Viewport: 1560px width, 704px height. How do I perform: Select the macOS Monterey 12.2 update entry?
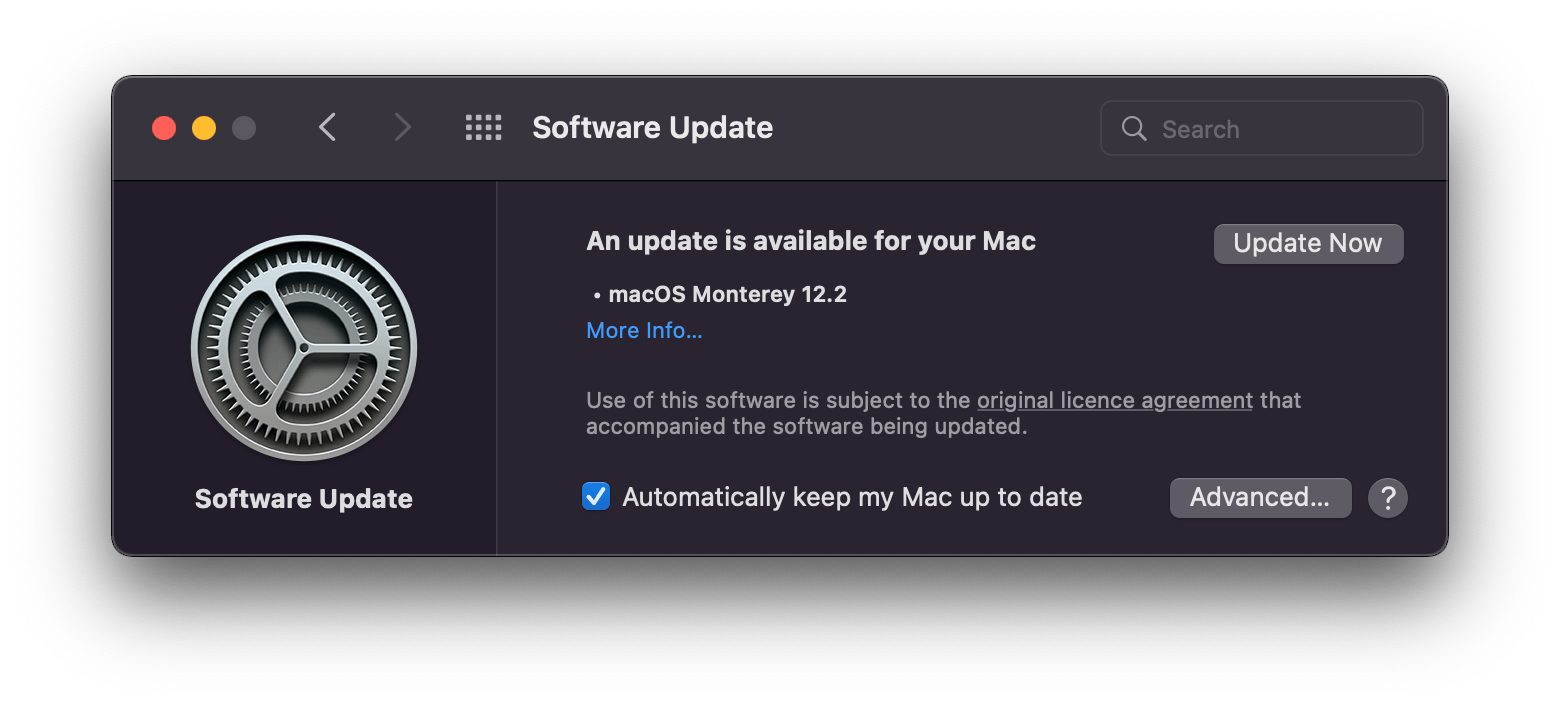728,293
